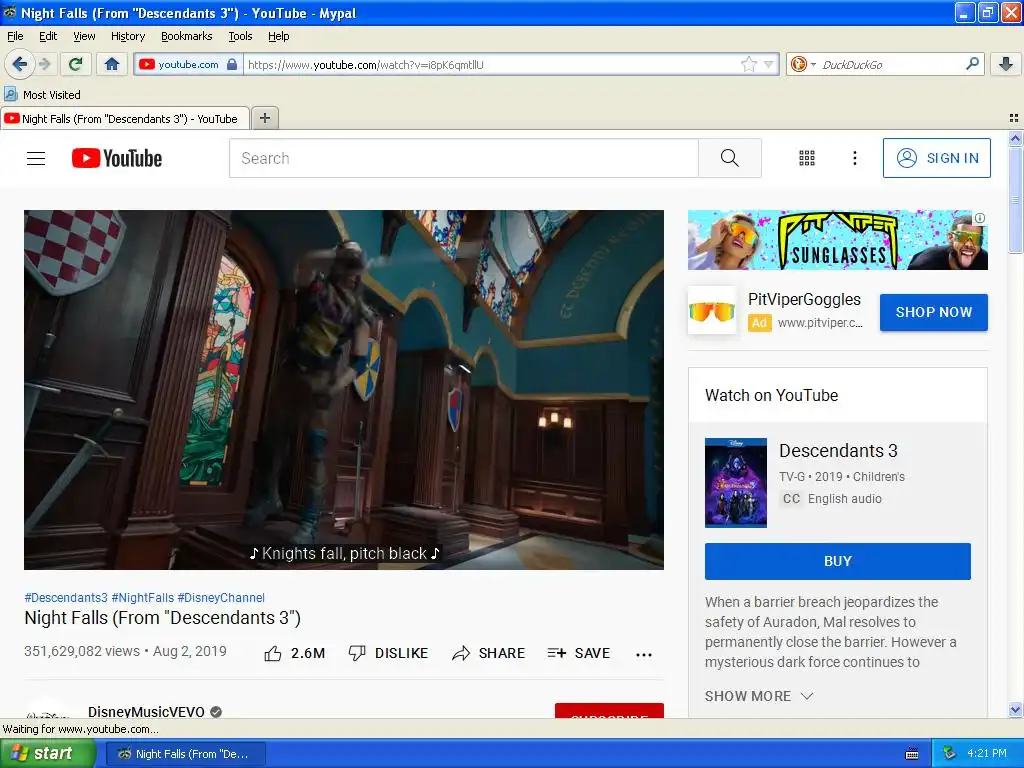Click the Night Falls taskbar window button
The height and width of the screenshot is (768, 1024).
coord(185,754)
